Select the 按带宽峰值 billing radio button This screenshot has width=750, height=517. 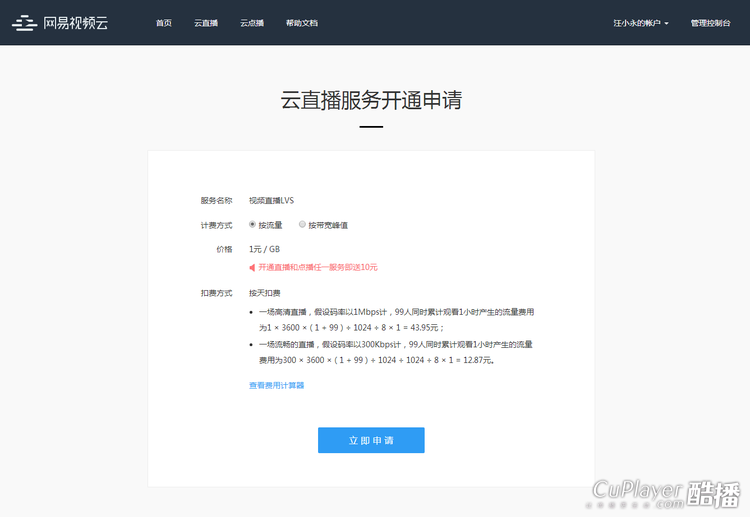[x=302, y=225]
